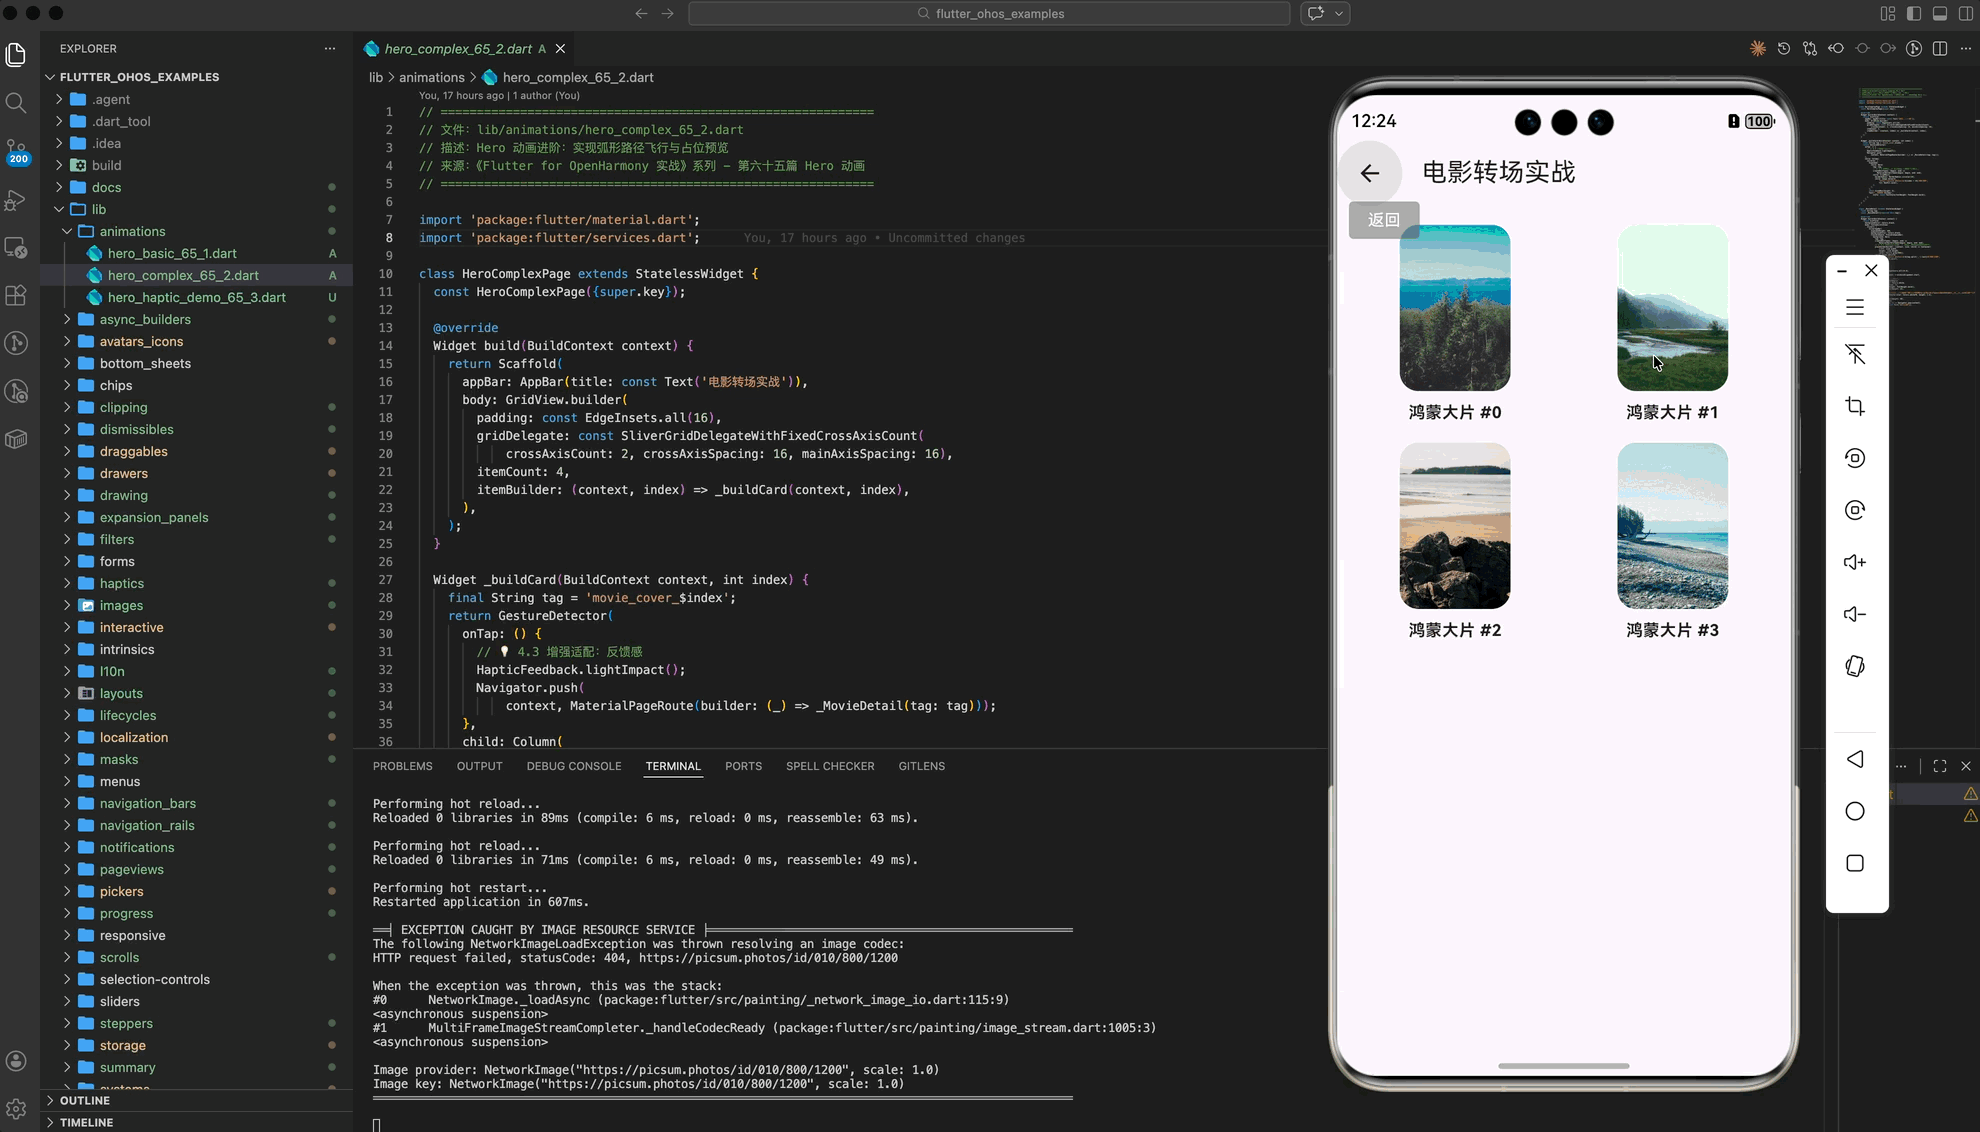This screenshot has width=1980, height=1132.
Task: Click the split editor right icon
Action: point(1940,48)
